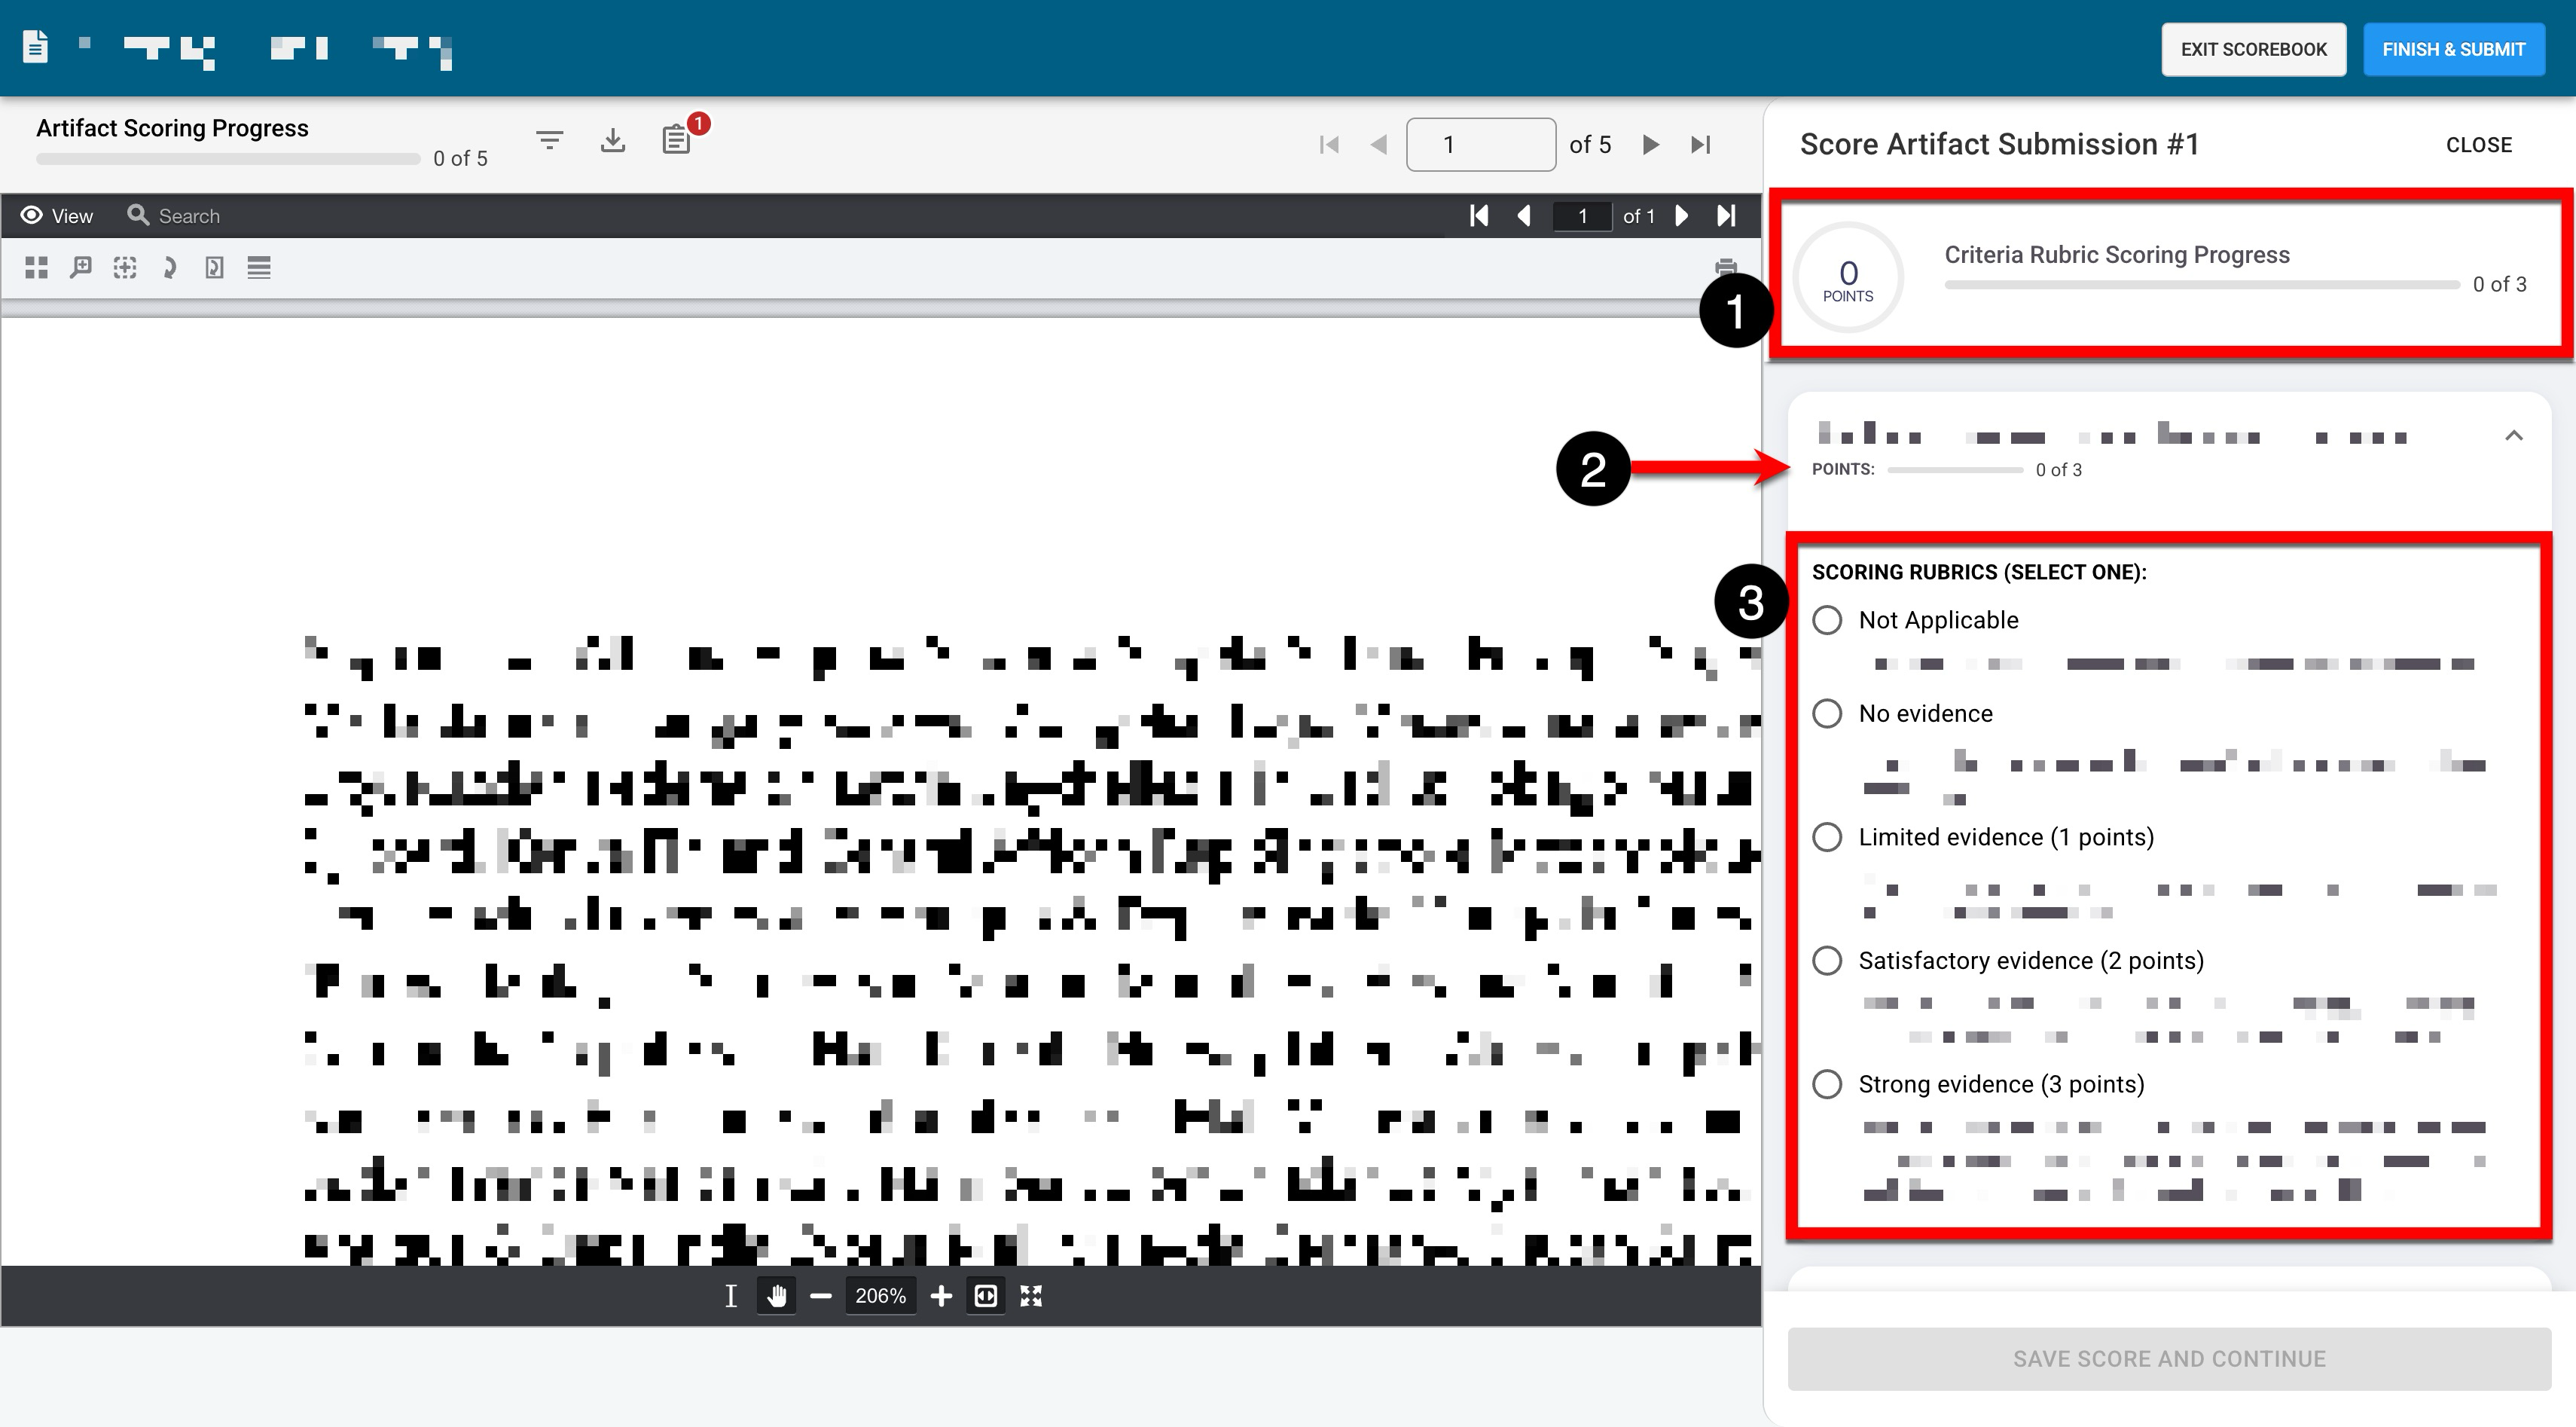Rotate the document clockwise
2576x1427 pixels.
click(169, 267)
